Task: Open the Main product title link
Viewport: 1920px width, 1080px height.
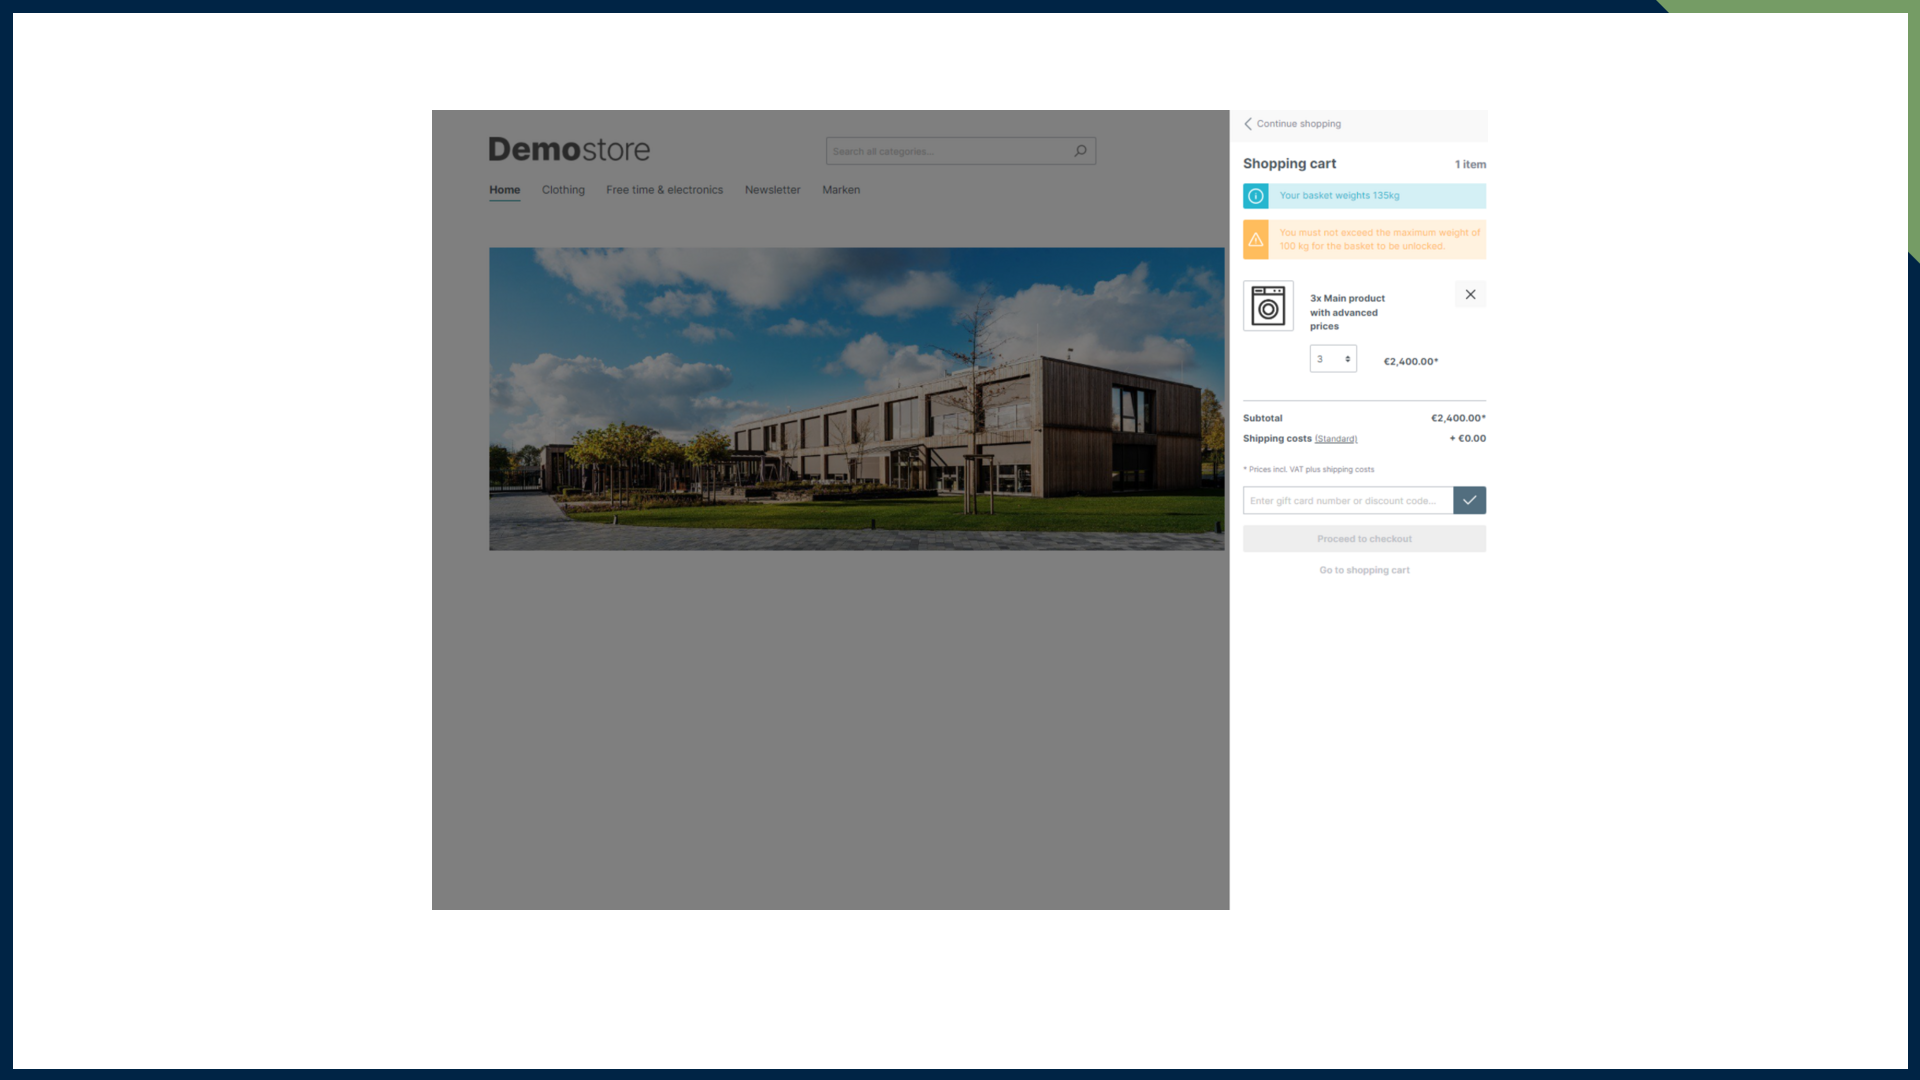Action: tap(1347, 312)
